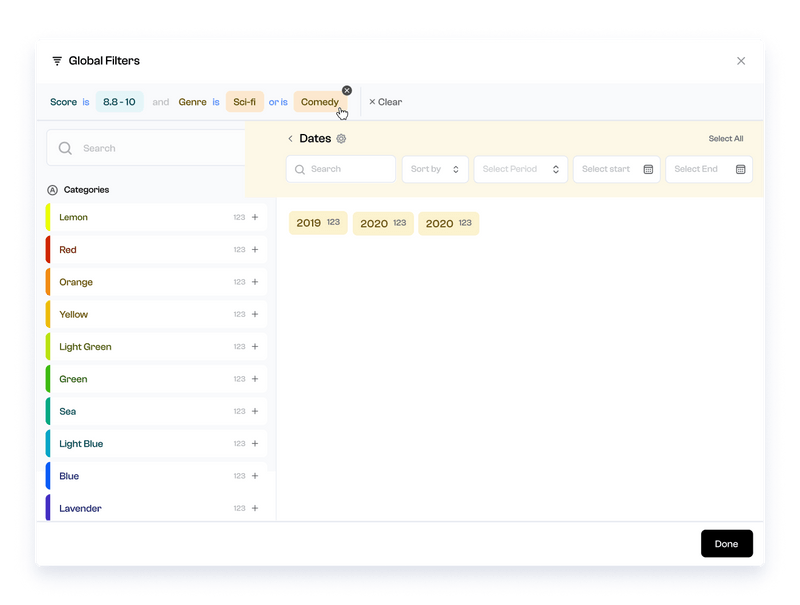Viewport: 800px width, 605px height.
Task: Collapse the Dates panel with back chevron
Action: (x=290, y=138)
